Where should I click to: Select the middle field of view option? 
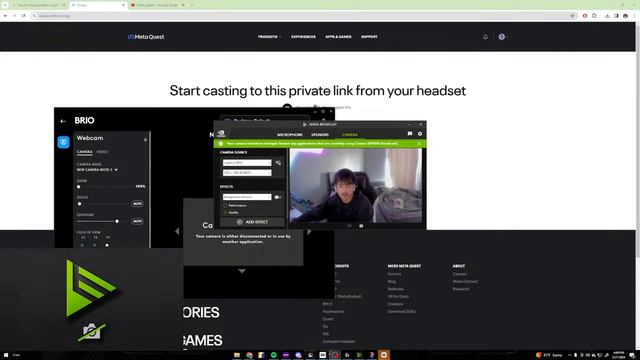[x=95, y=245]
